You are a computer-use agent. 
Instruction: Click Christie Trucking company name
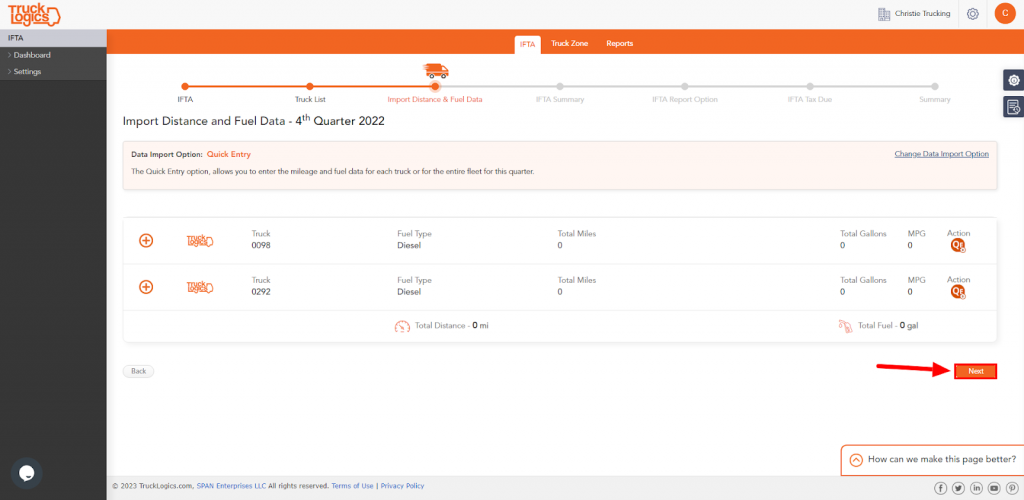tap(923, 14)
